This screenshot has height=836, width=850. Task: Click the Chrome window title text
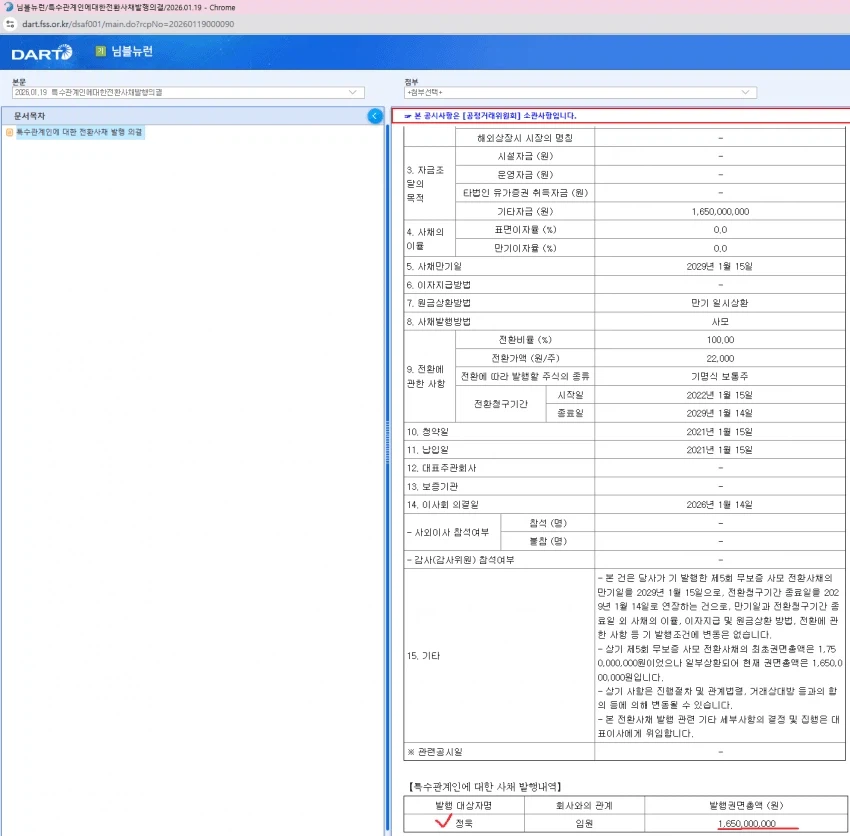pyautogui.click(x=126, y=8)
